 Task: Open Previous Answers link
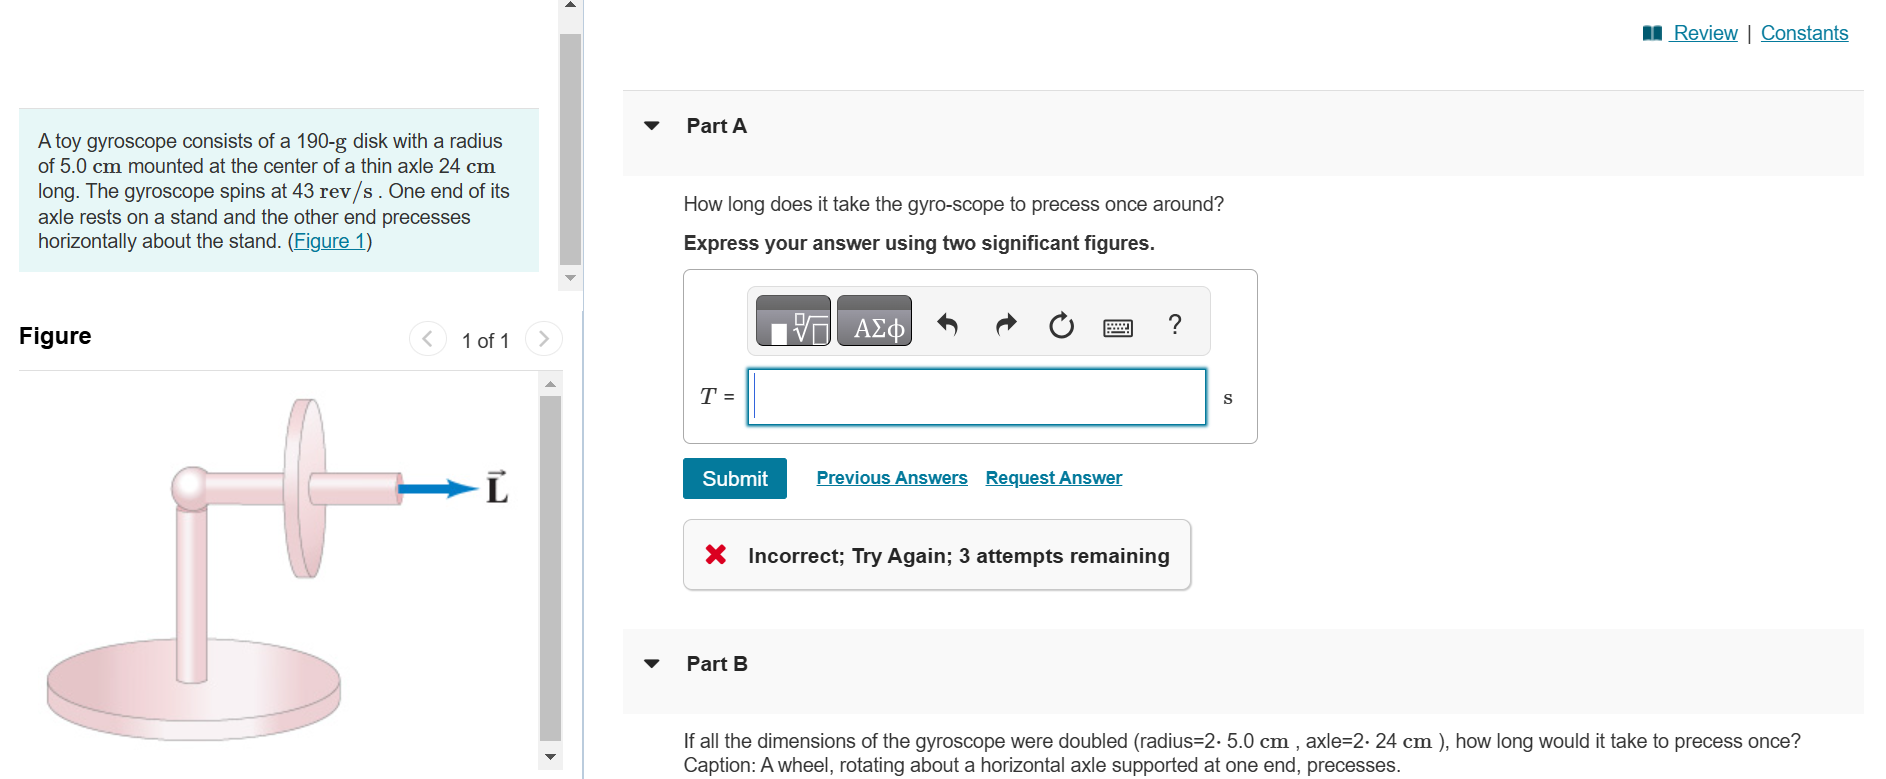point(892,478)
